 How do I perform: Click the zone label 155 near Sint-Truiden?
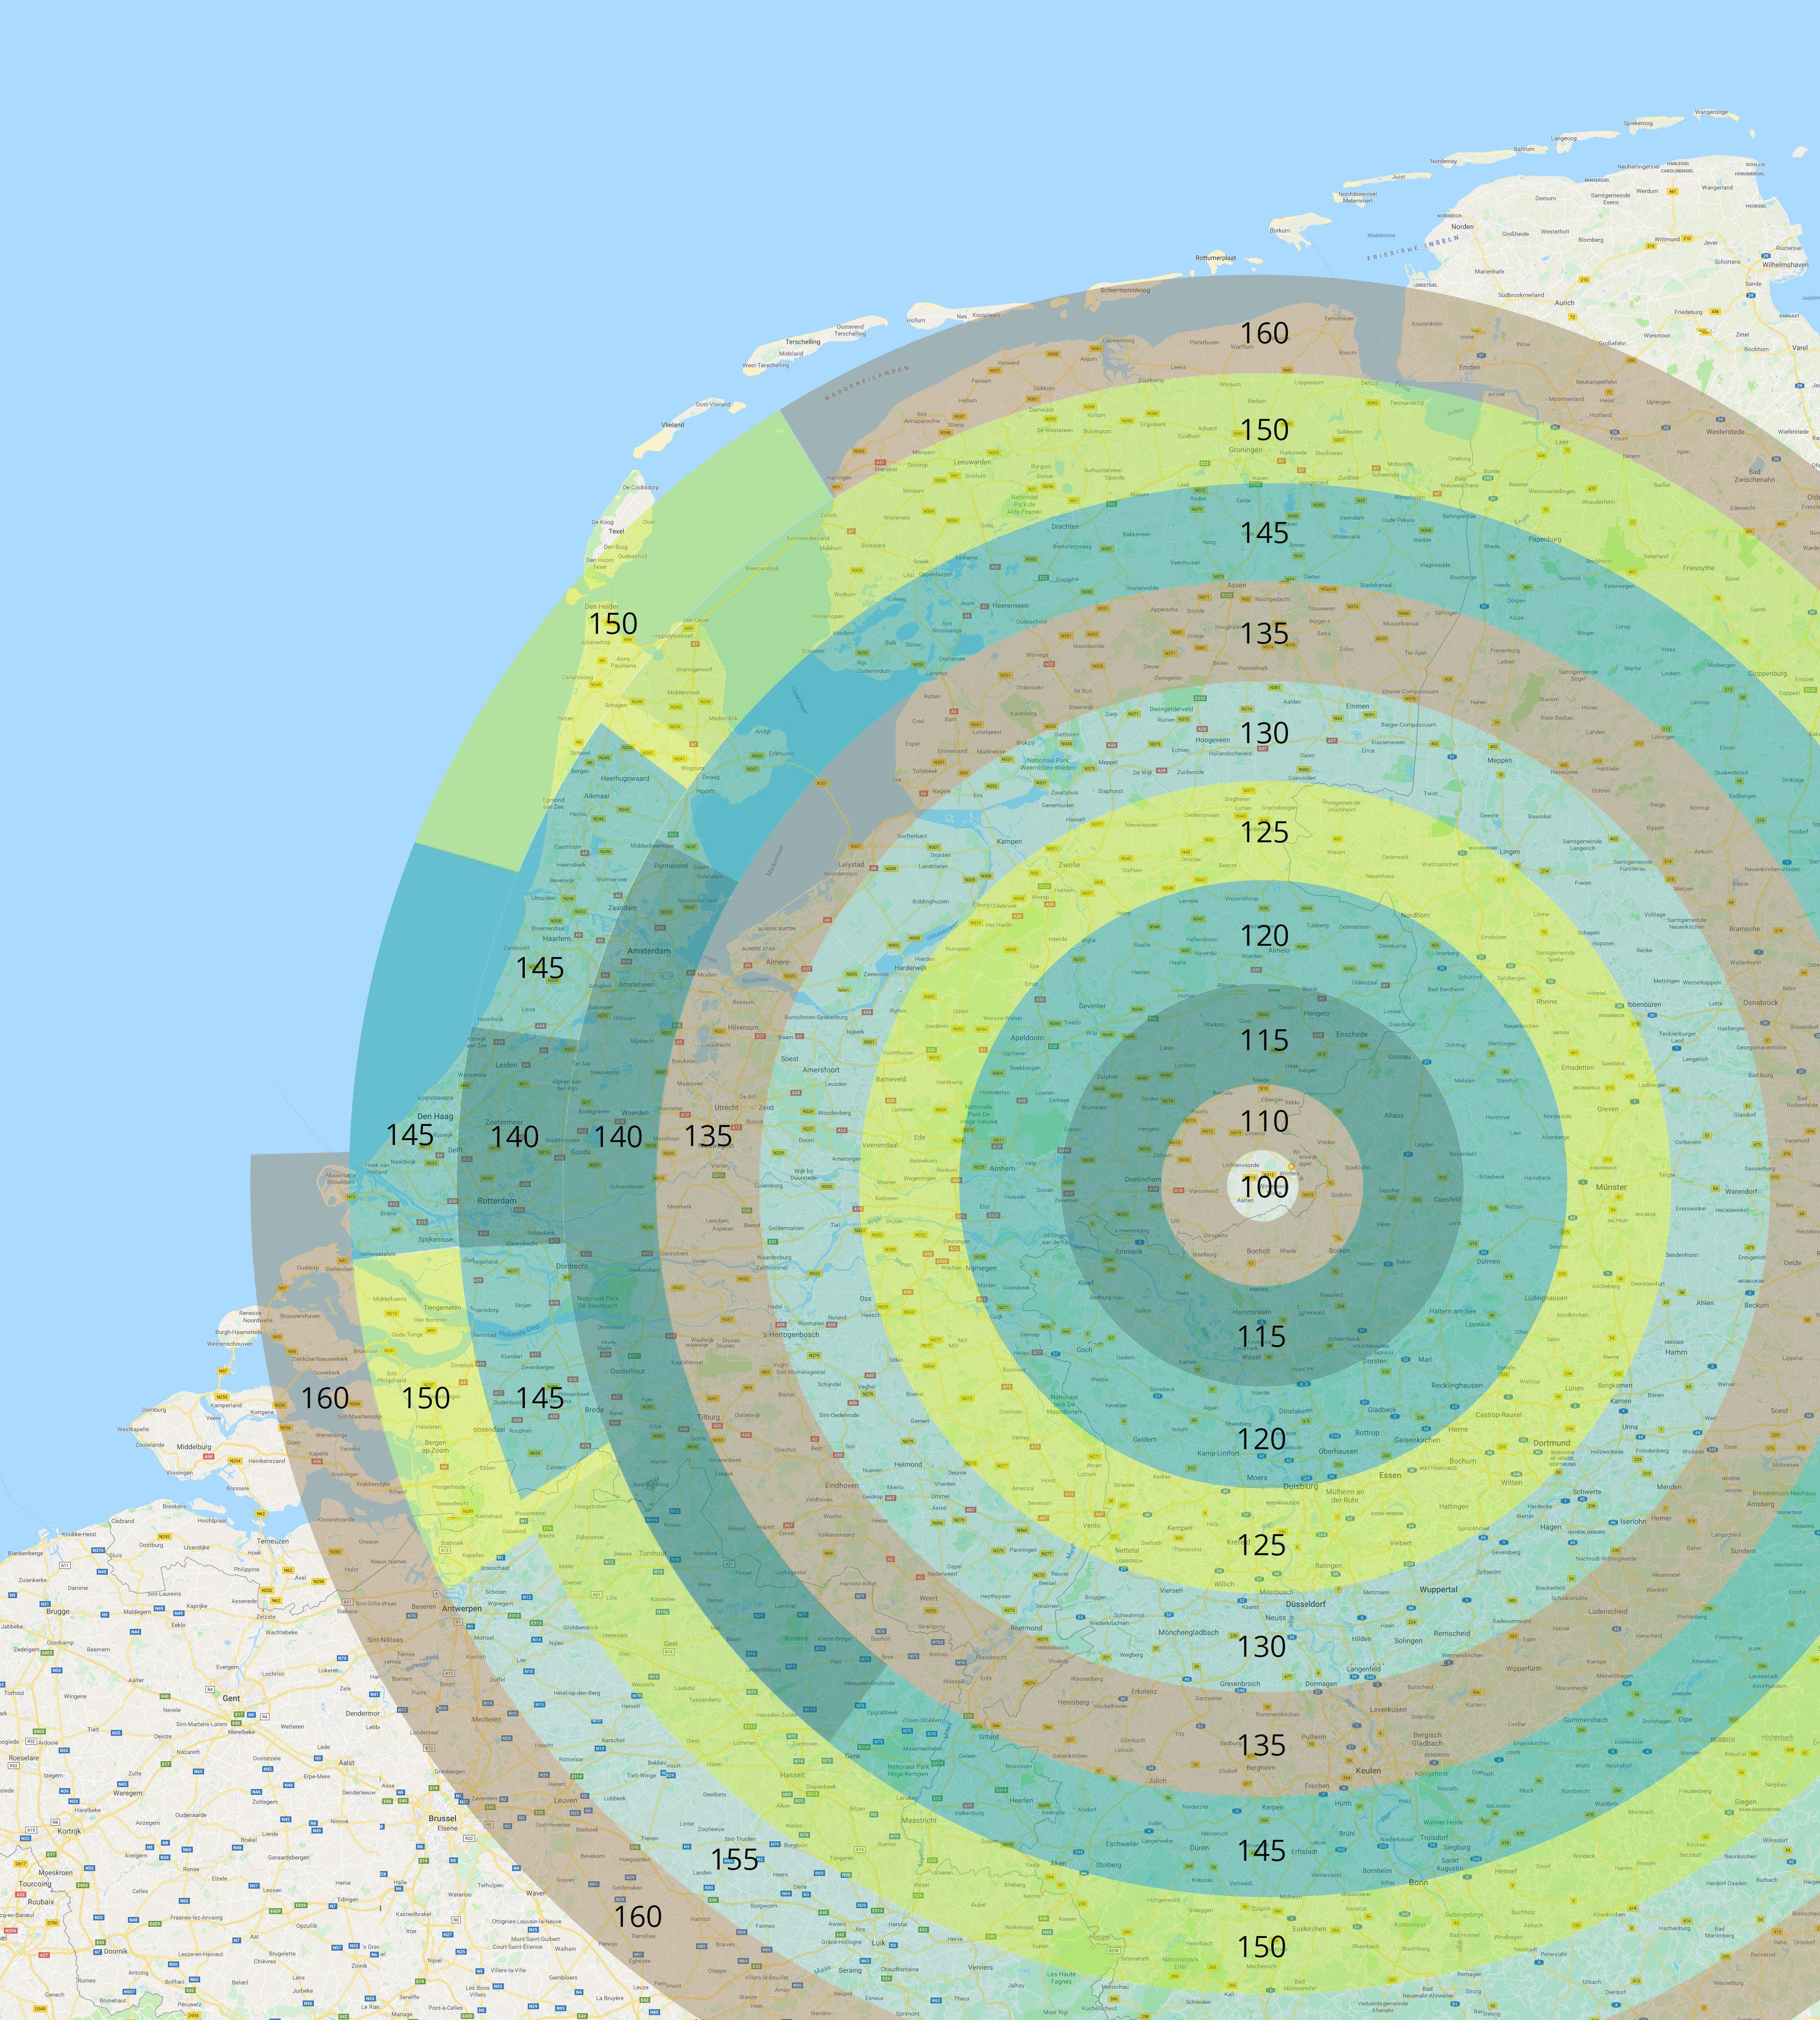tap(735, 1859)
